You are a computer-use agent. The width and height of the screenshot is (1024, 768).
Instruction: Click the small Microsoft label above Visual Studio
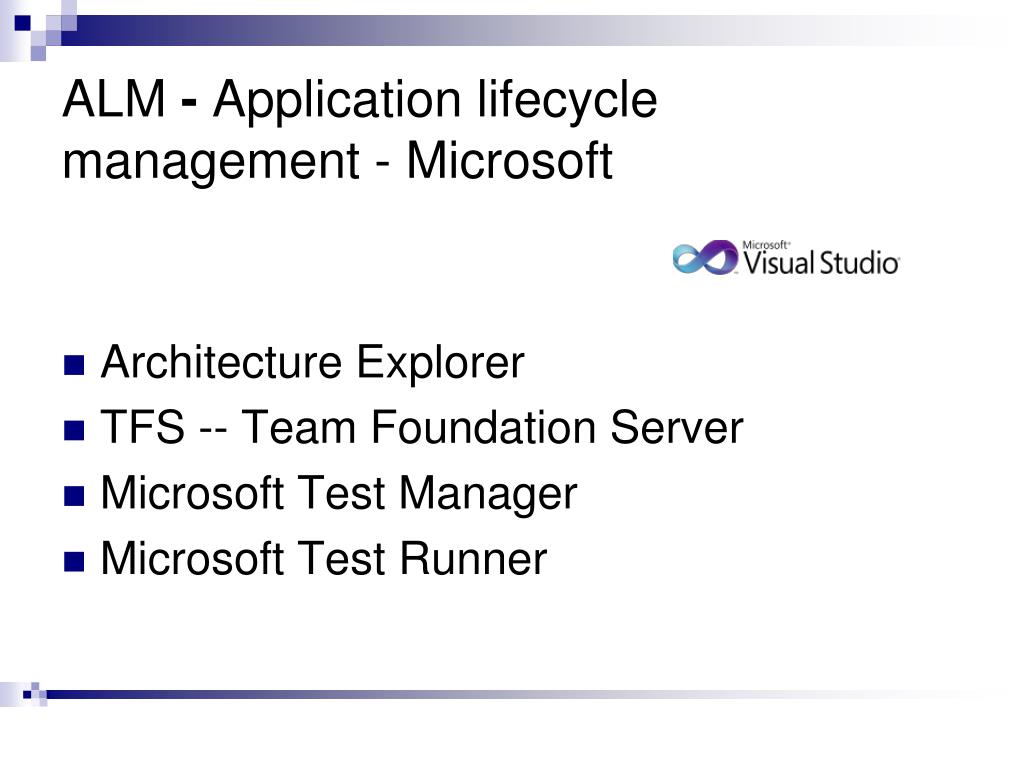pyautogui.click(x=765, y=245)
